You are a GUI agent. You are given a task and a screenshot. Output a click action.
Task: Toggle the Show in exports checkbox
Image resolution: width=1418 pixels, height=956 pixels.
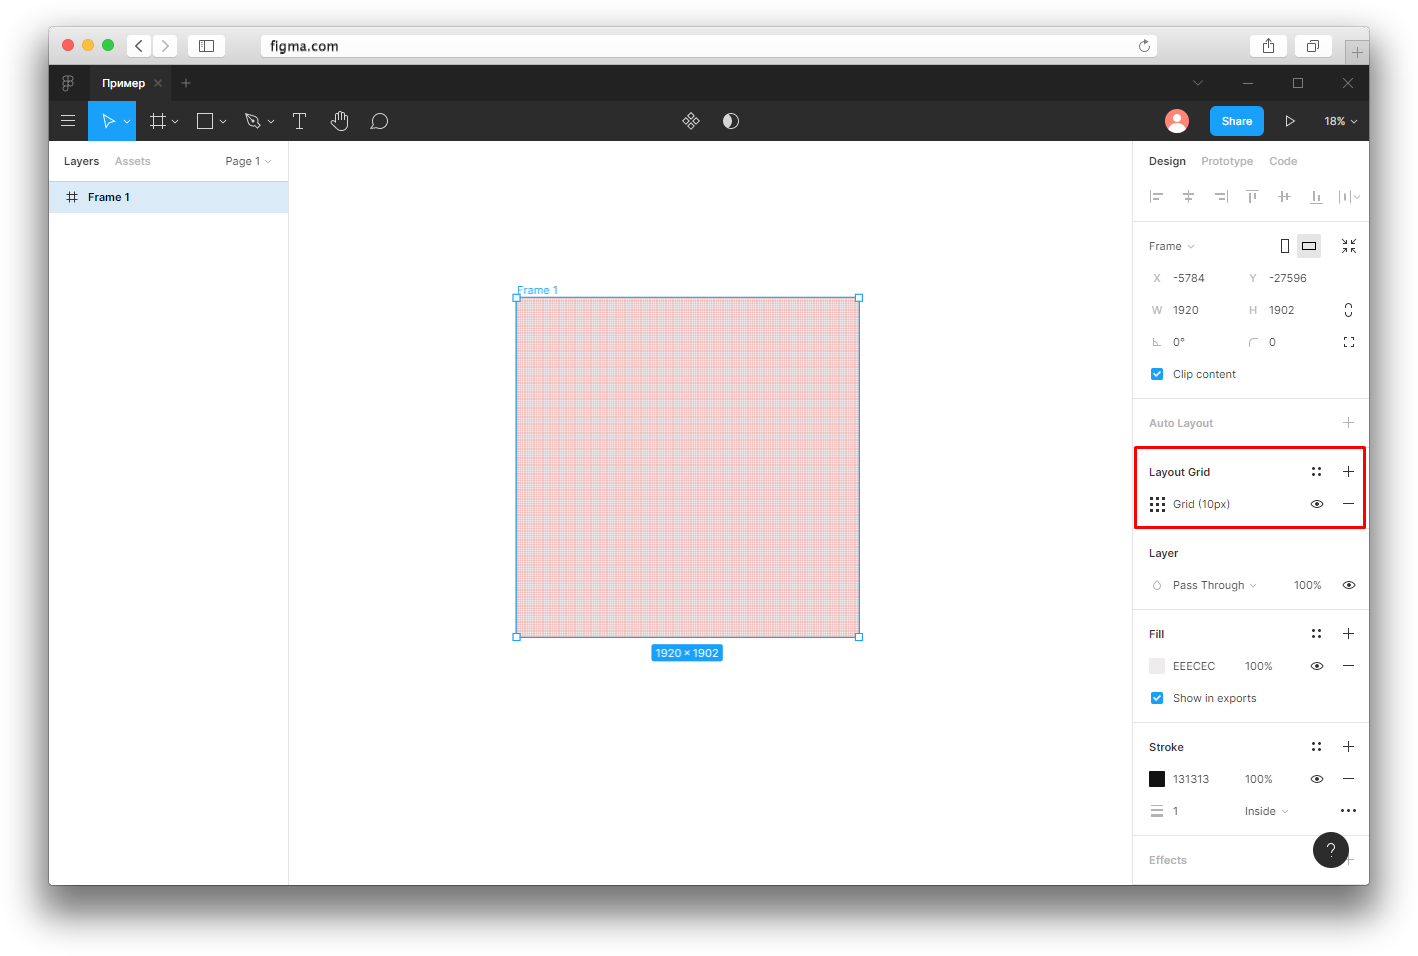(x=1157, y=698)
